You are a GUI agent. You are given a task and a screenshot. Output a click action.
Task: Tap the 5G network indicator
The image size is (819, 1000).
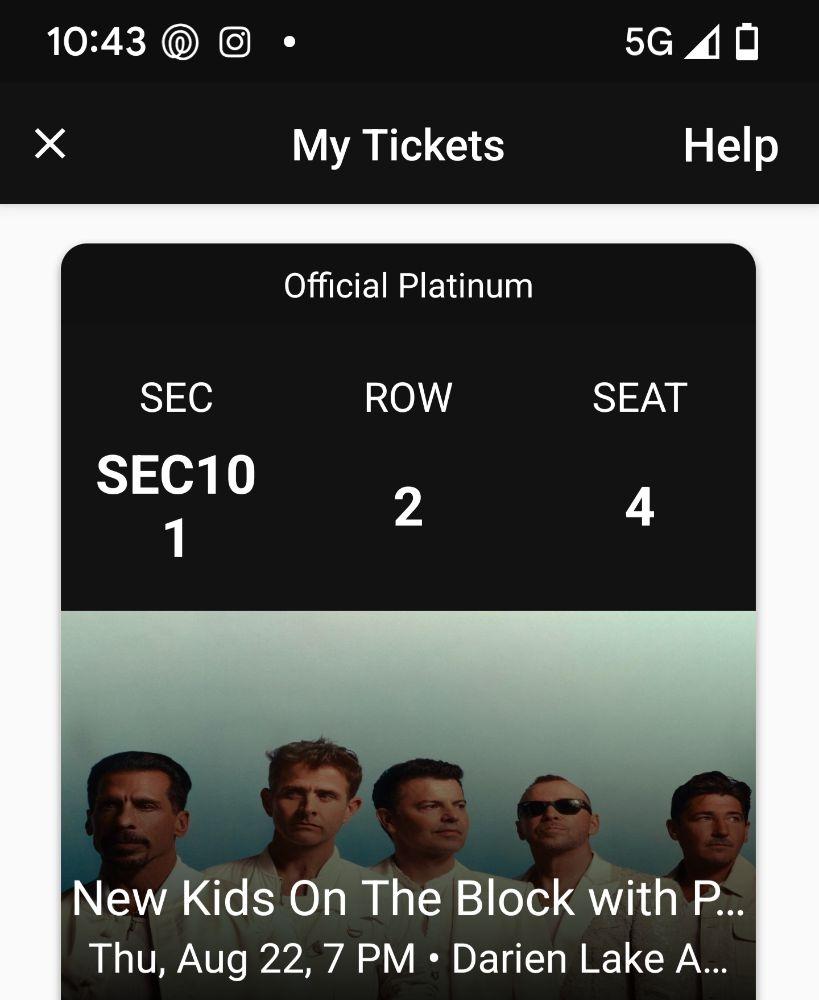tap(648, 43)
